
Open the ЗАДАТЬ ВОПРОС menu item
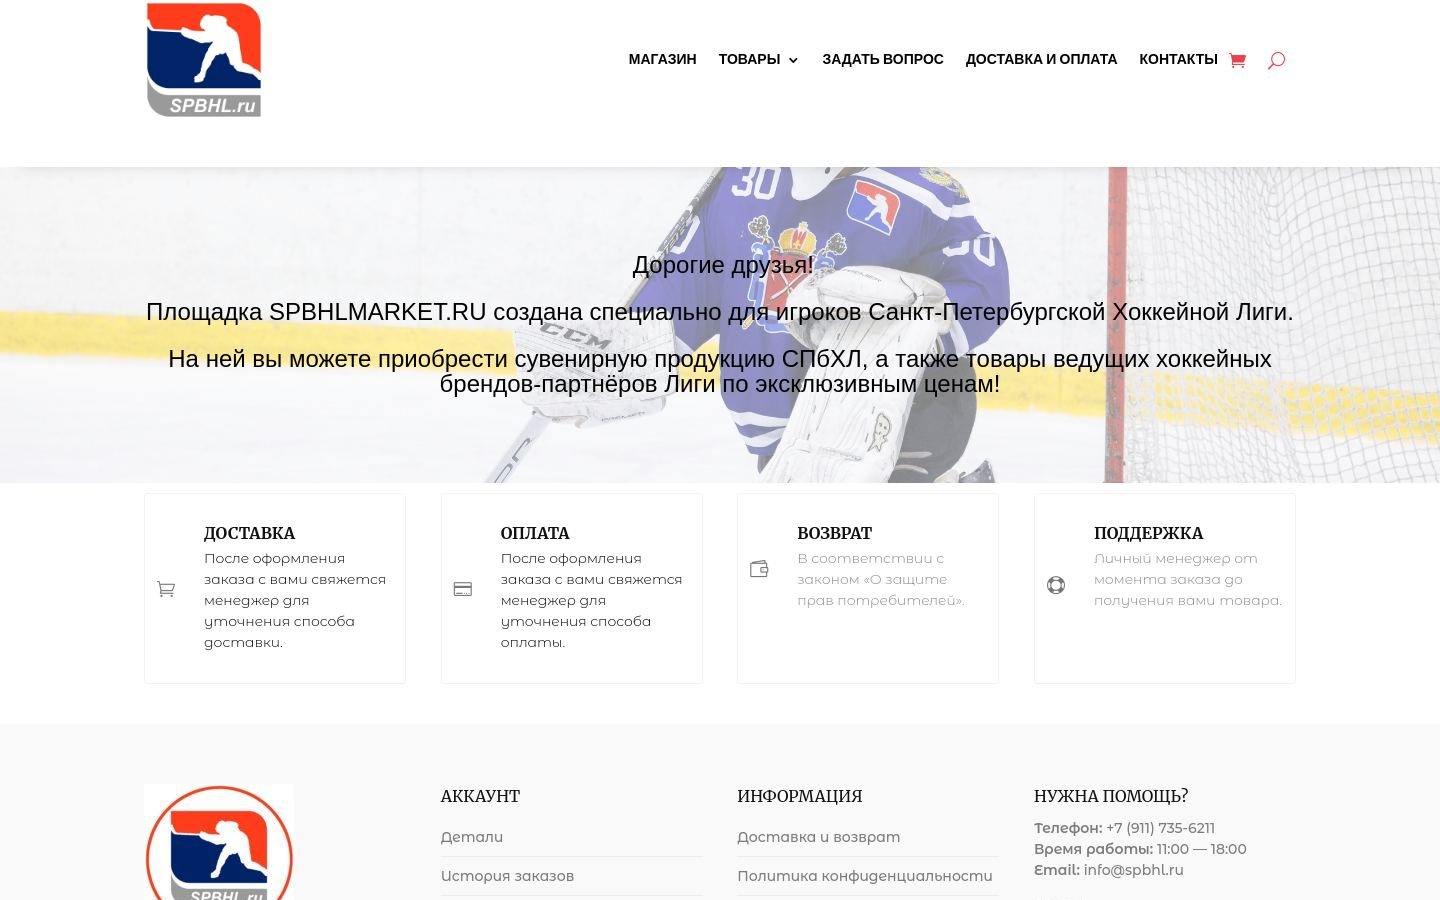(x=883, y=59)
